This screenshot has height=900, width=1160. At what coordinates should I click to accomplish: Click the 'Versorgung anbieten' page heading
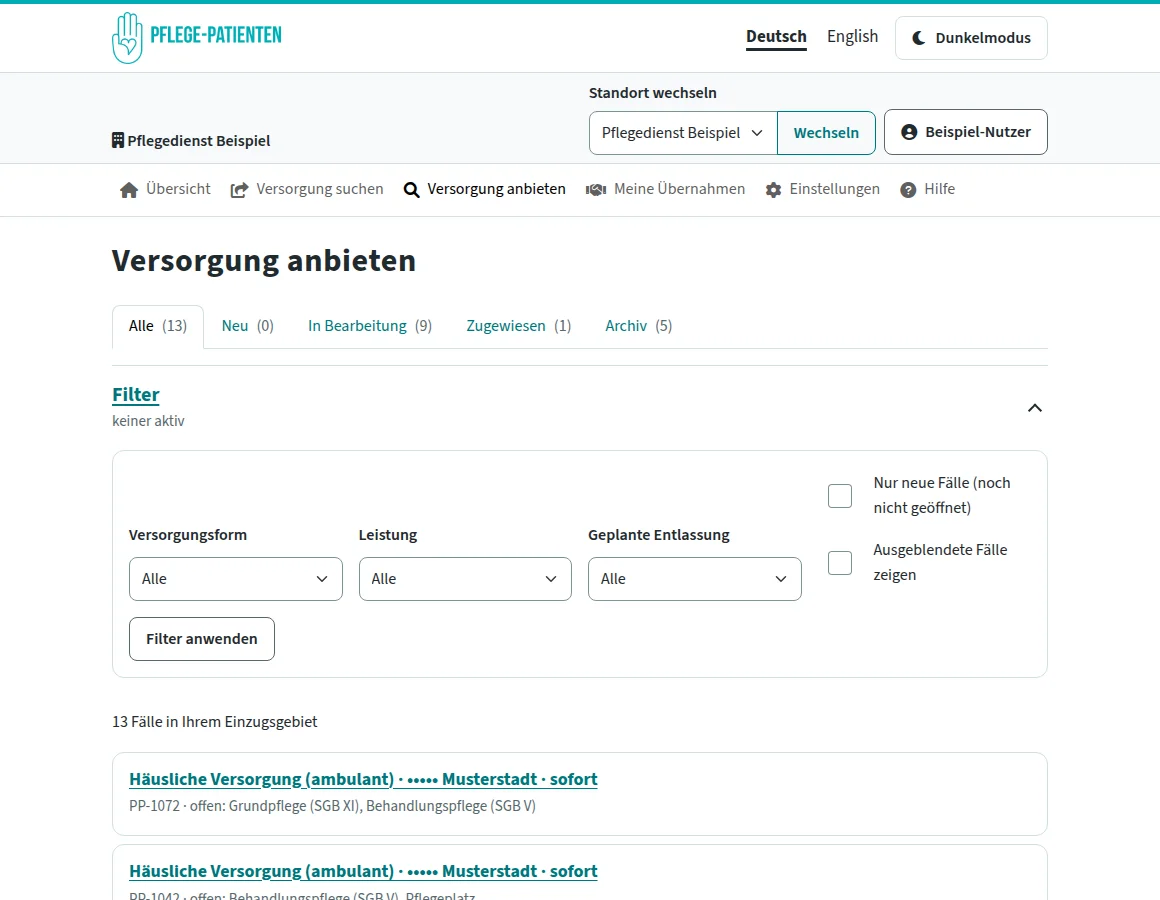tap(264, 261)
